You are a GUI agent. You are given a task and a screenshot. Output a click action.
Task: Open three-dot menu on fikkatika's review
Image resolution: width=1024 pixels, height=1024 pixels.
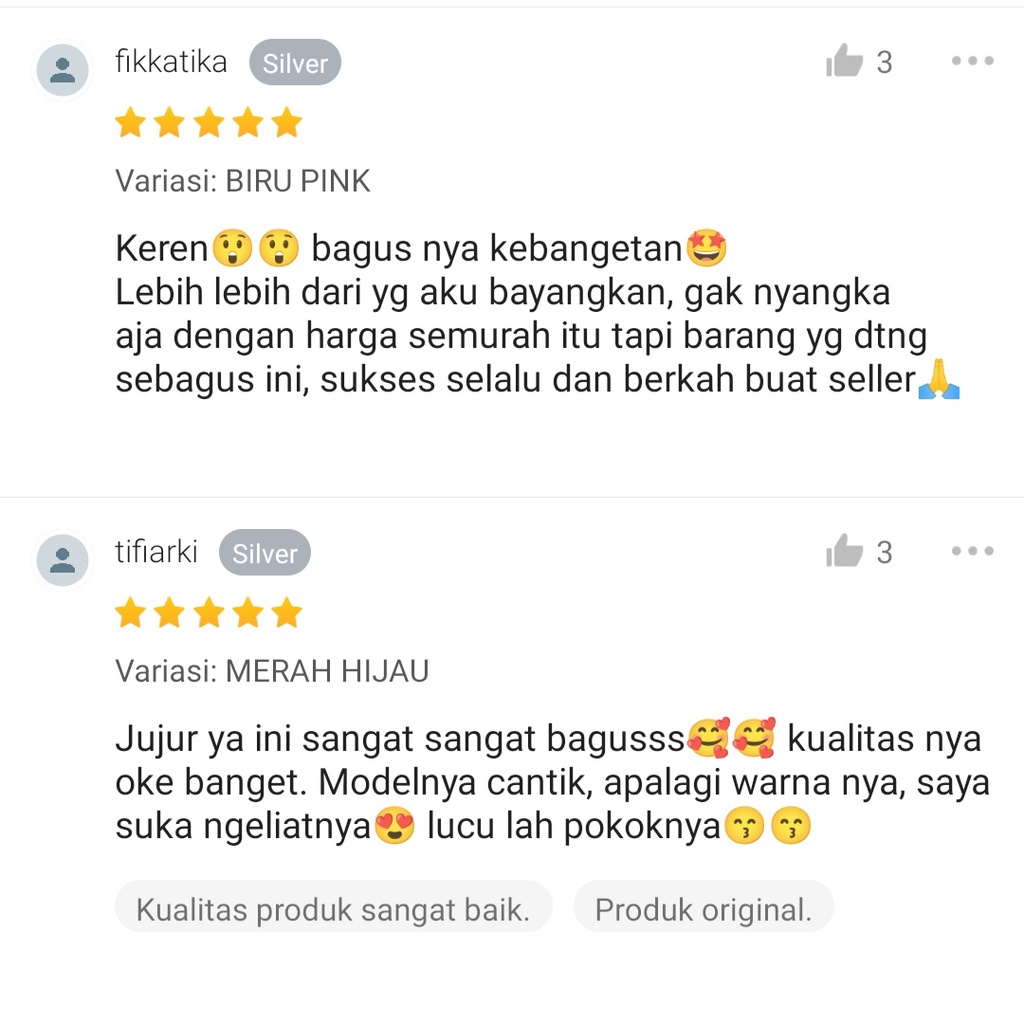[972, 61]
